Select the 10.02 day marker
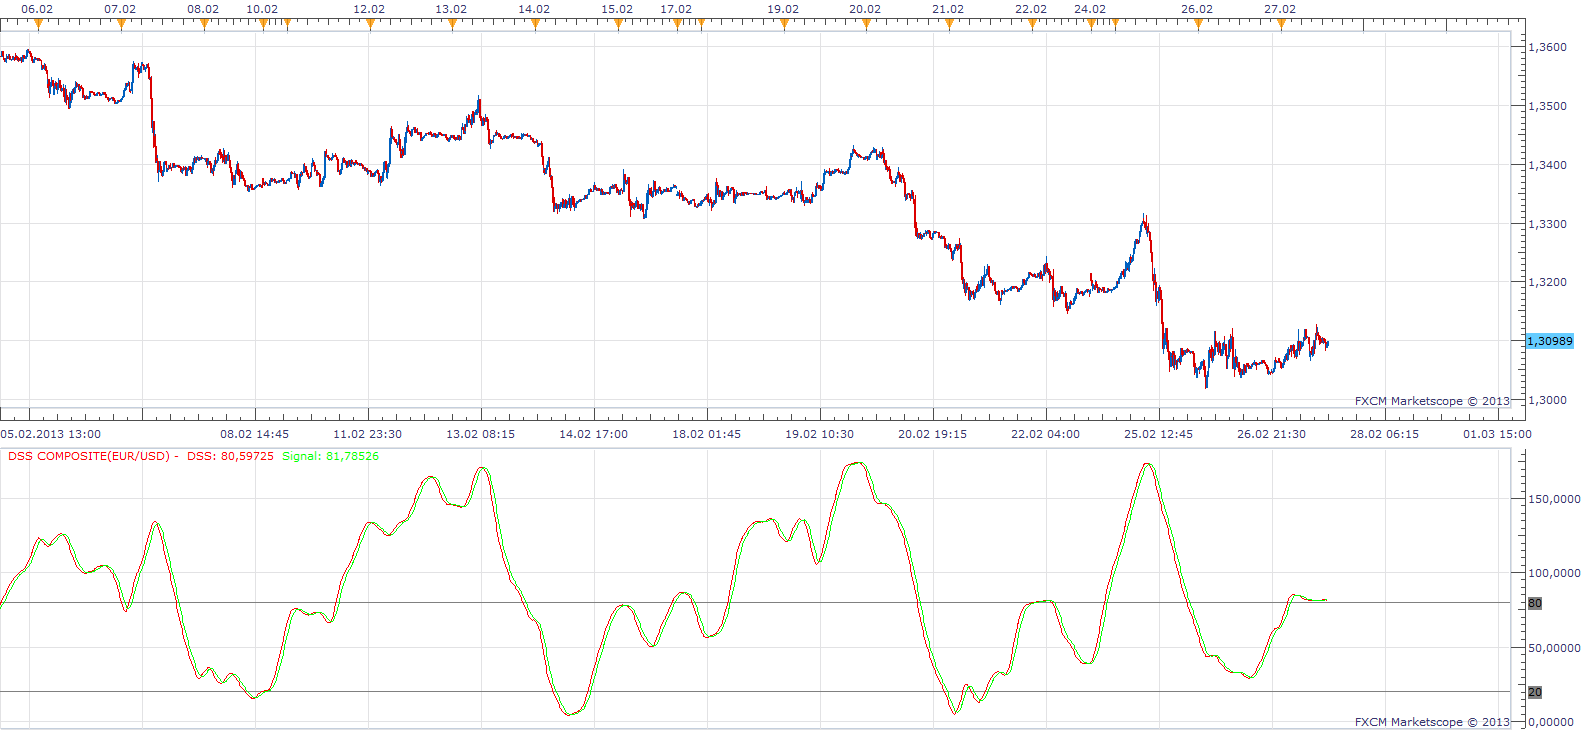 (x=263, y=25)
